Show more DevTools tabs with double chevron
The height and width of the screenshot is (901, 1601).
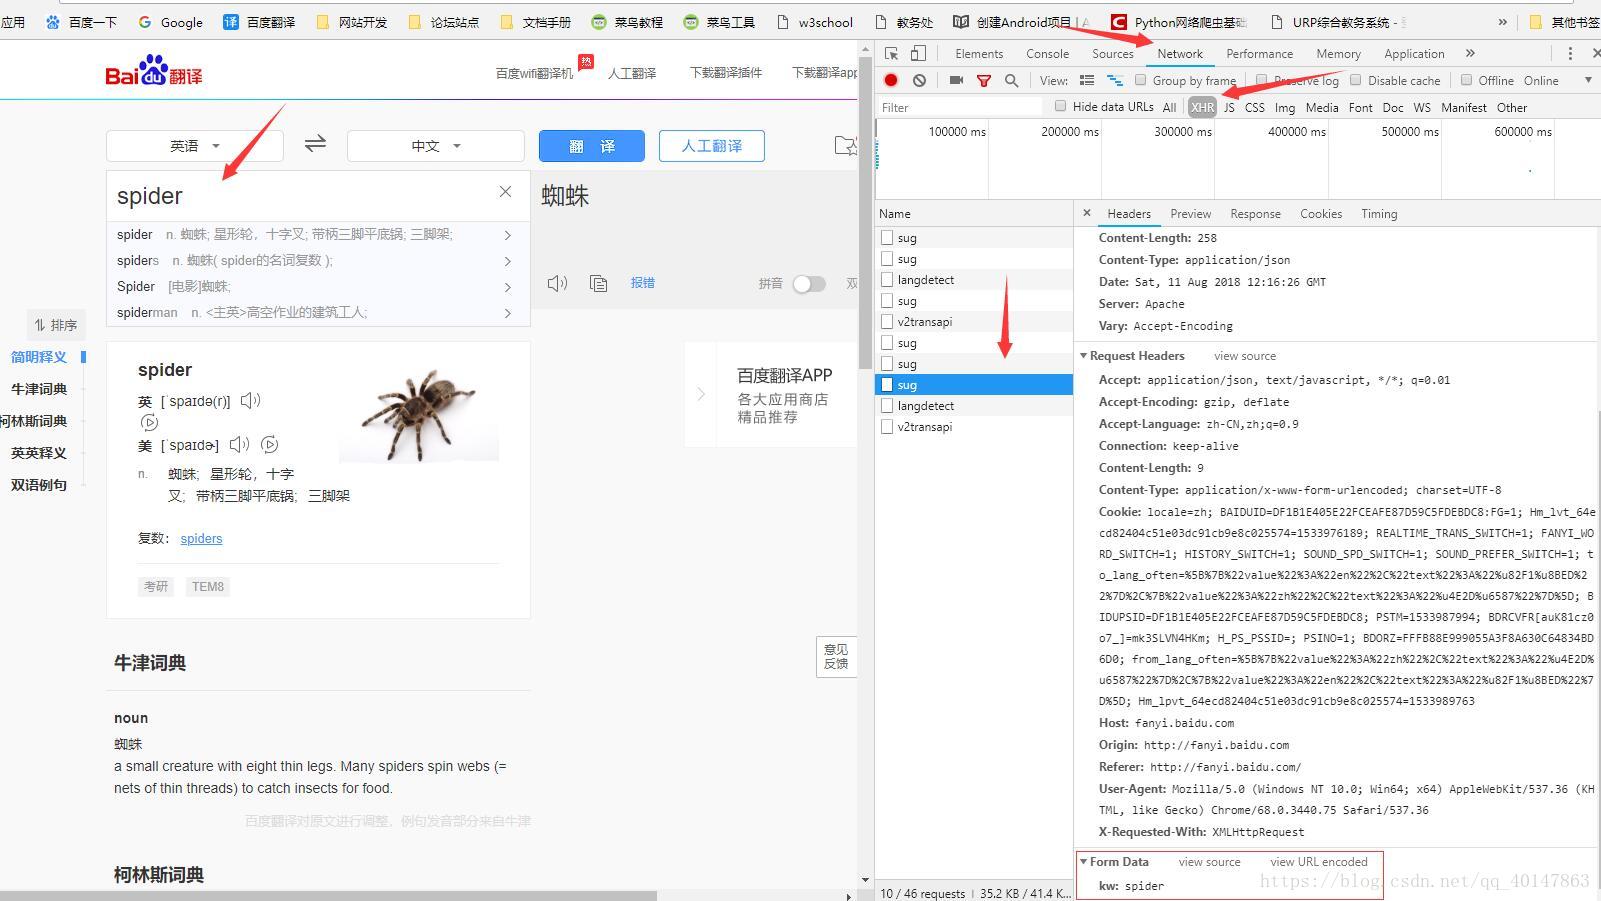[1470, 53]
